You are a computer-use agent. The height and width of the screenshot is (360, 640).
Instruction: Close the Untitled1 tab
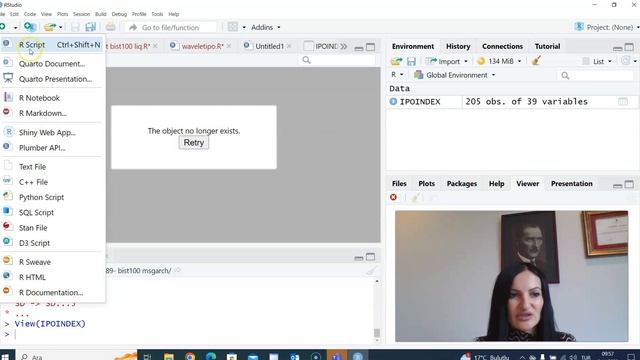[x=289, y=46]
